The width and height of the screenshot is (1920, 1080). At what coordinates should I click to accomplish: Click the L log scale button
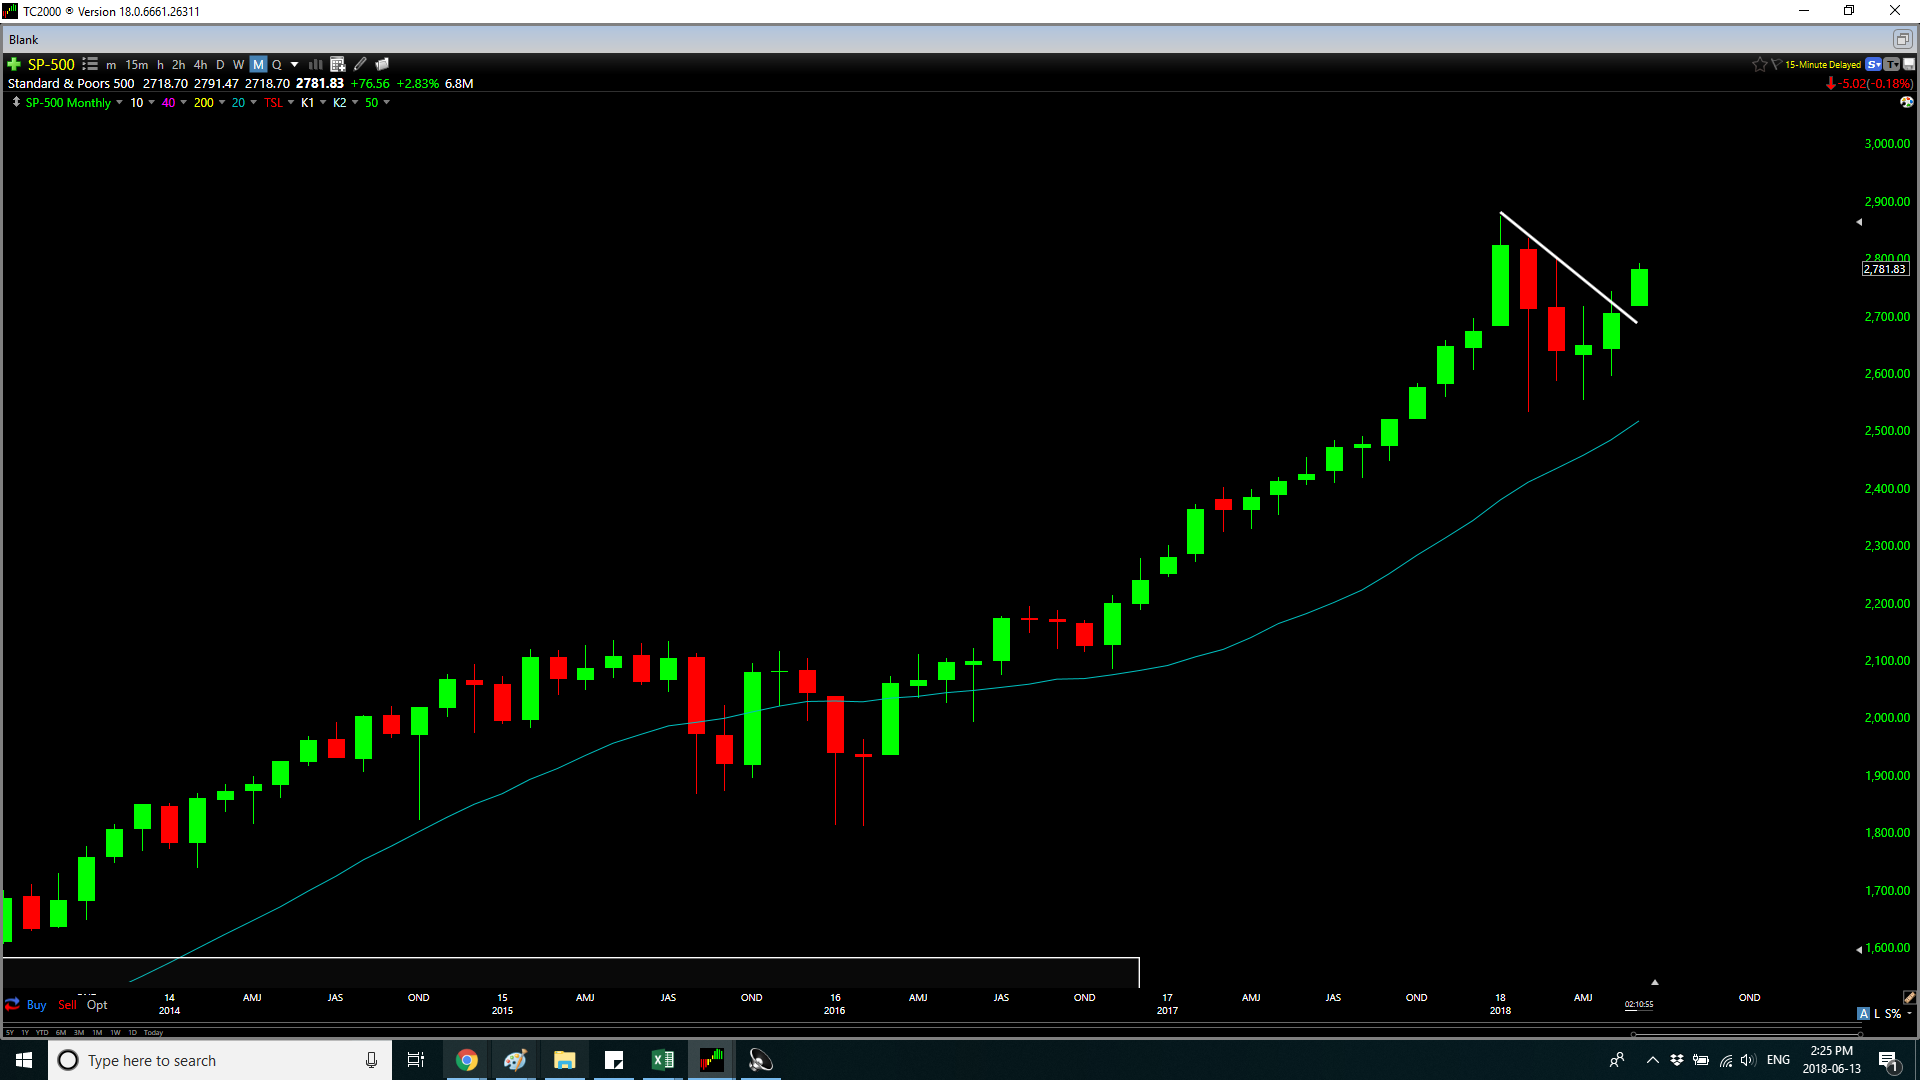[1877, 1013]
